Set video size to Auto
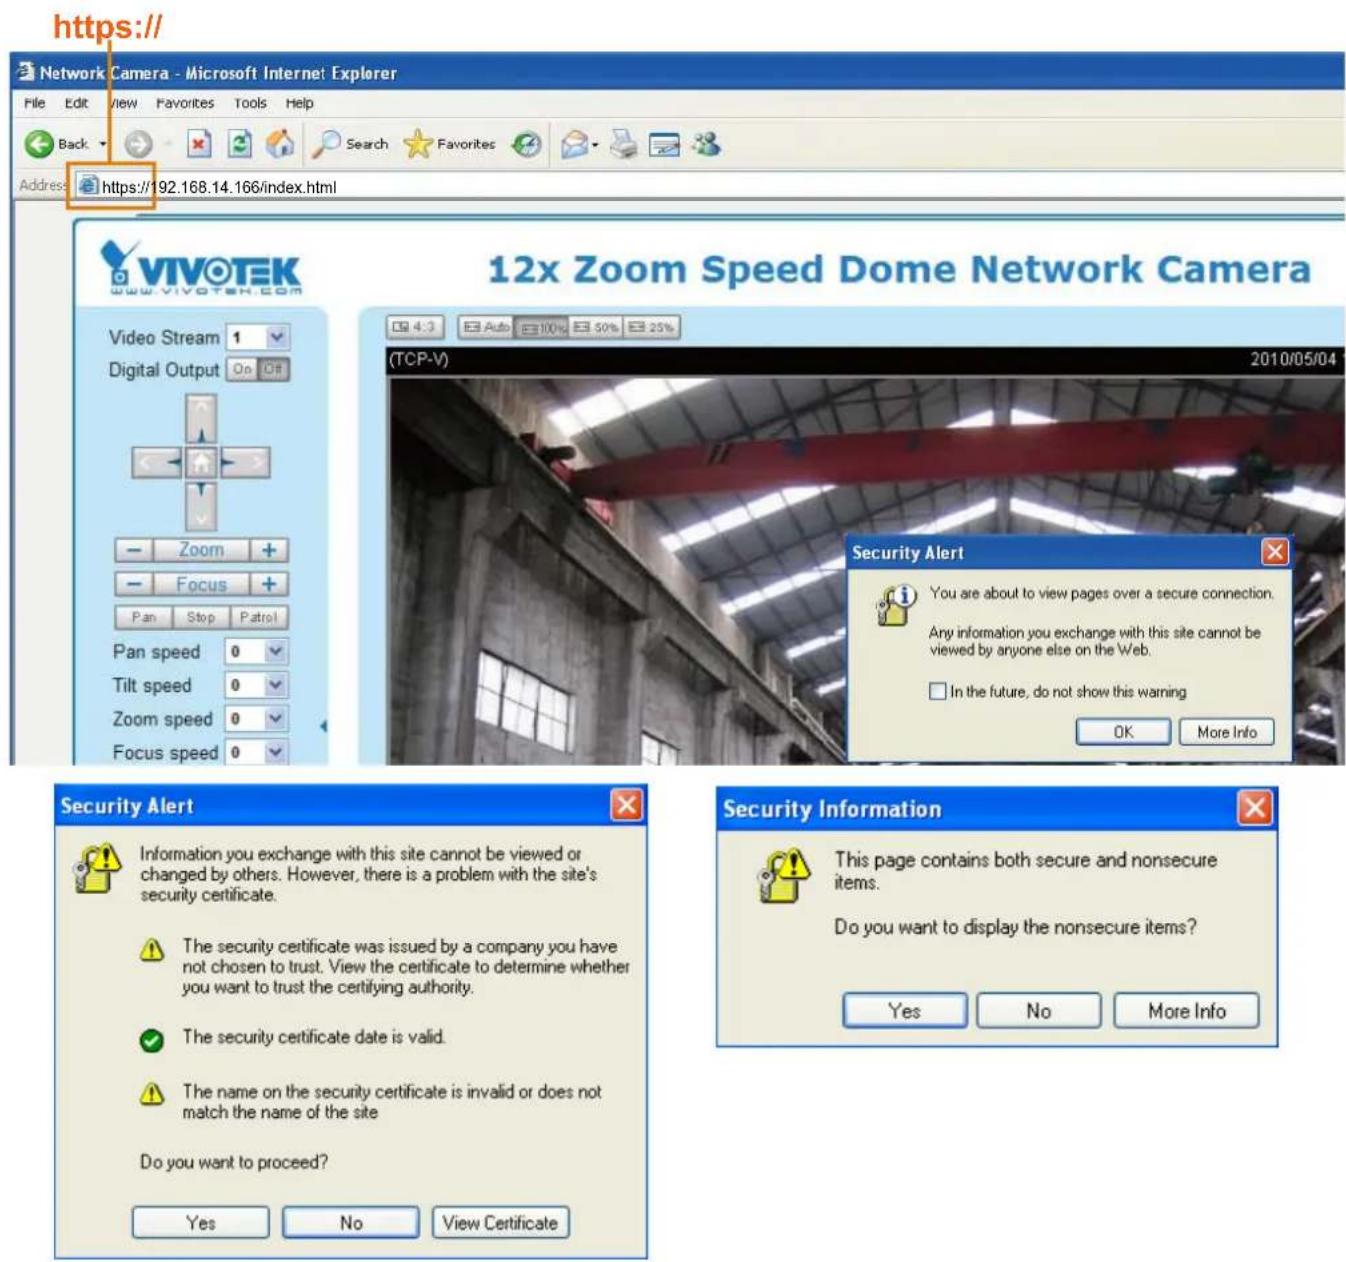 click(486, 327)
